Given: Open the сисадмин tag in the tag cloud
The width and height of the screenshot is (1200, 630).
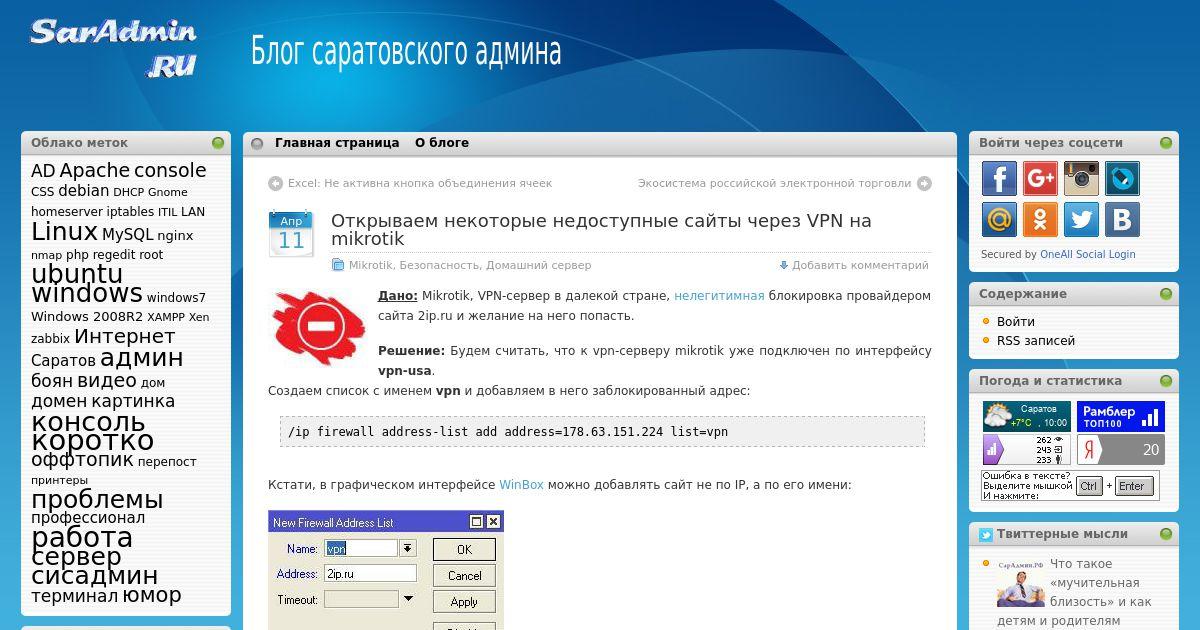Looking at the screenshot, I should (x=95, y=576).
